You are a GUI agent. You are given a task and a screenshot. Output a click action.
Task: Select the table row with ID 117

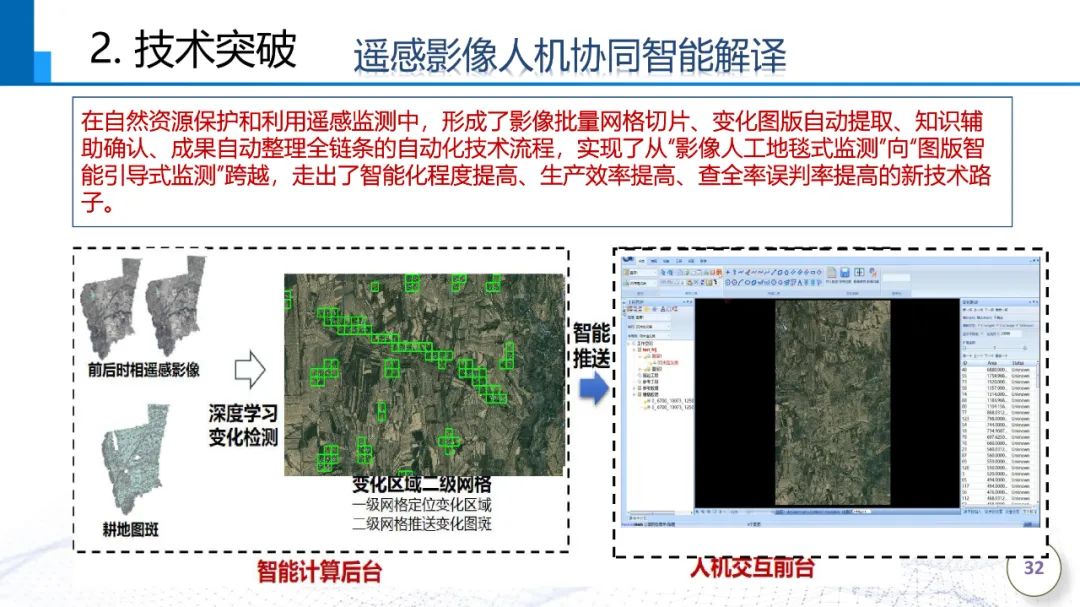pos(998,486)
